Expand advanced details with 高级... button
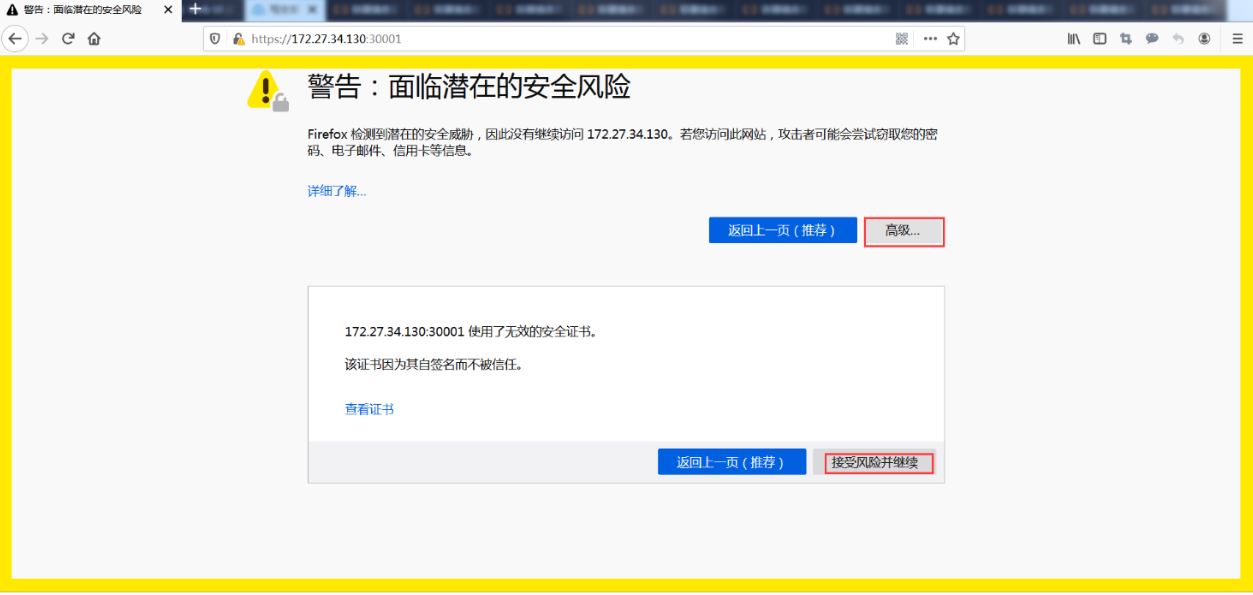Screen dimensions: 1253x595 point(903,231)
